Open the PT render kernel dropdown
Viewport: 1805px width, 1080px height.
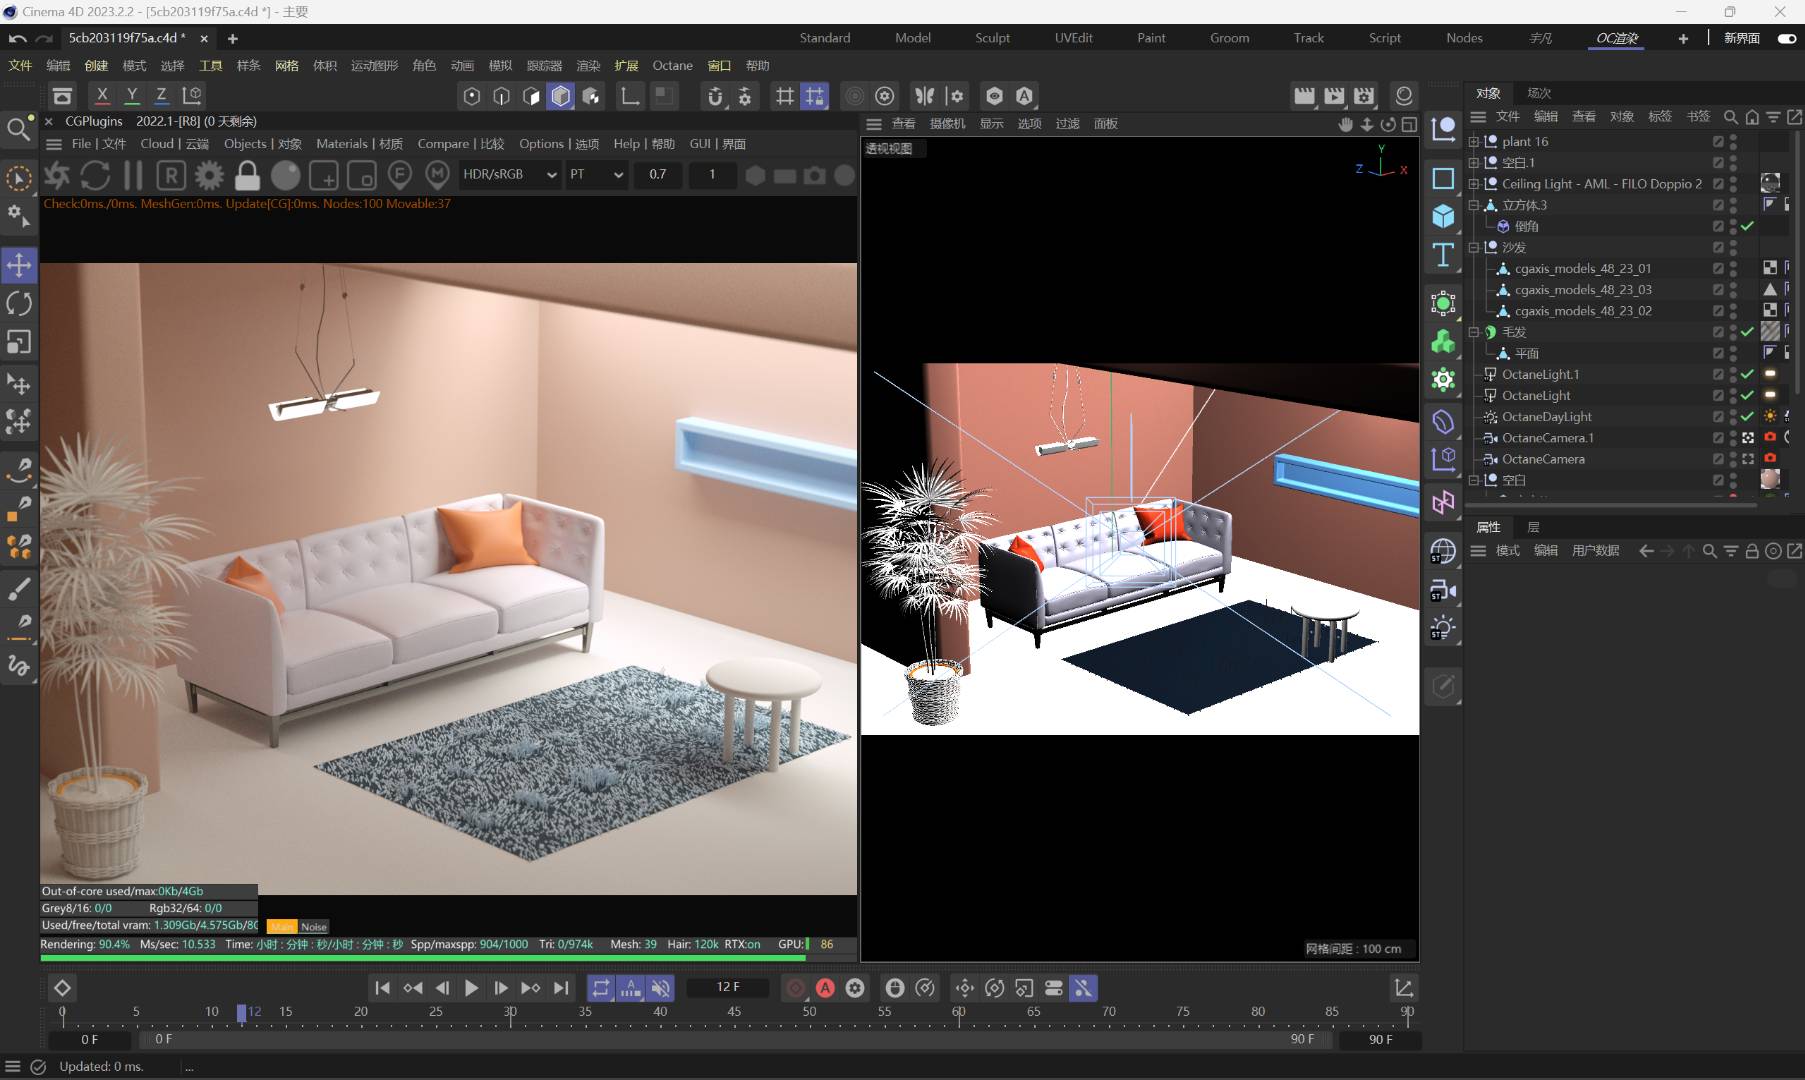tap(596, 174)
